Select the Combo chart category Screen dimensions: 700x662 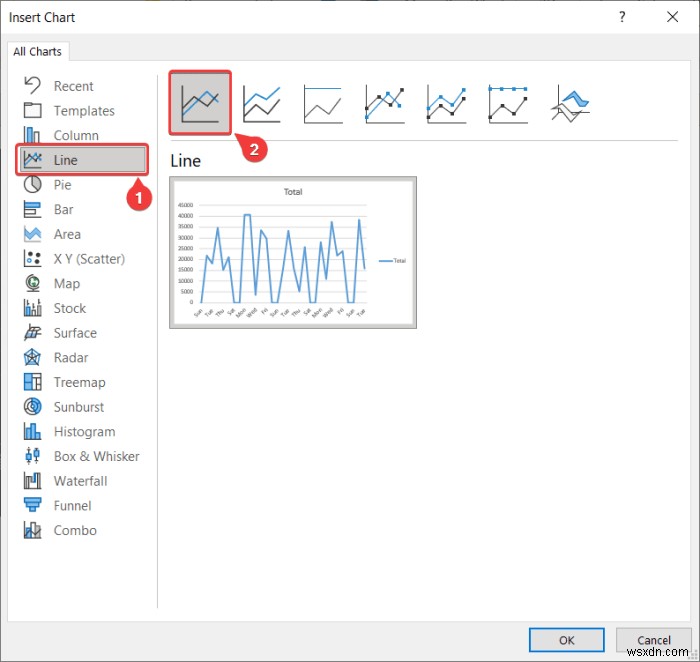click(x=75, y=530)
